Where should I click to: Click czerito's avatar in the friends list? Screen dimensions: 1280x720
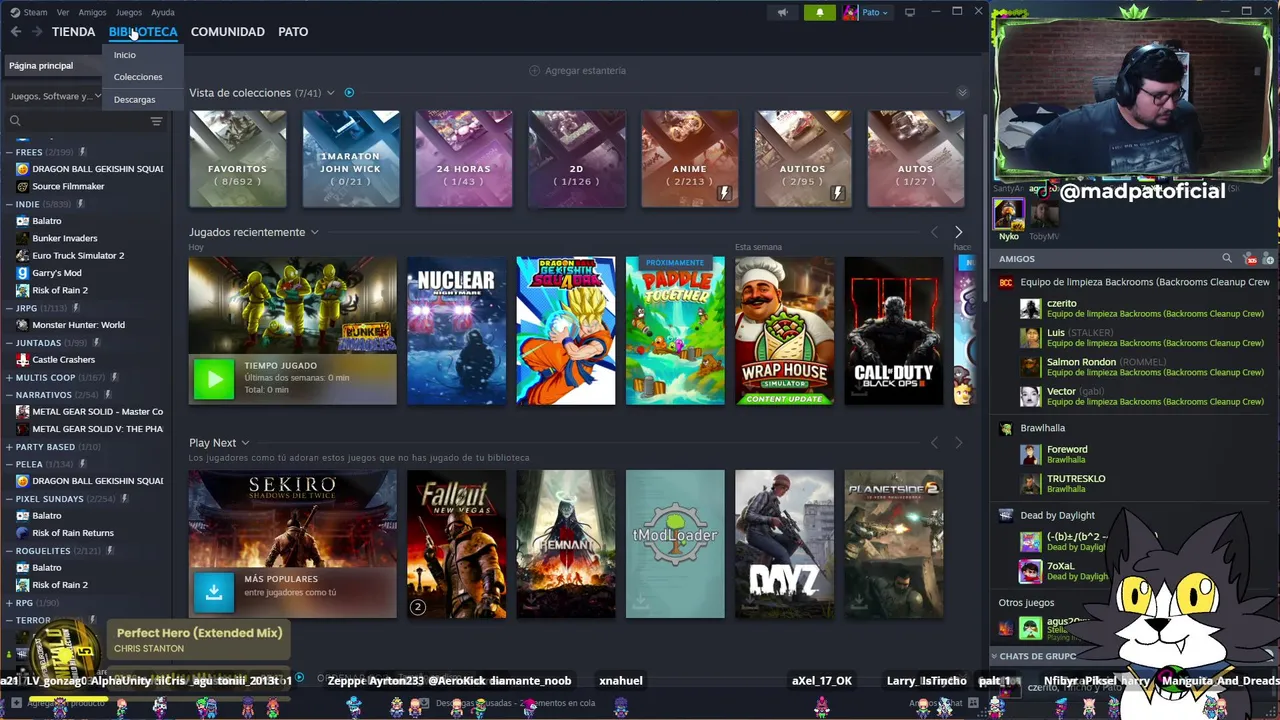pyautogui.click(x=1030, y=308)
